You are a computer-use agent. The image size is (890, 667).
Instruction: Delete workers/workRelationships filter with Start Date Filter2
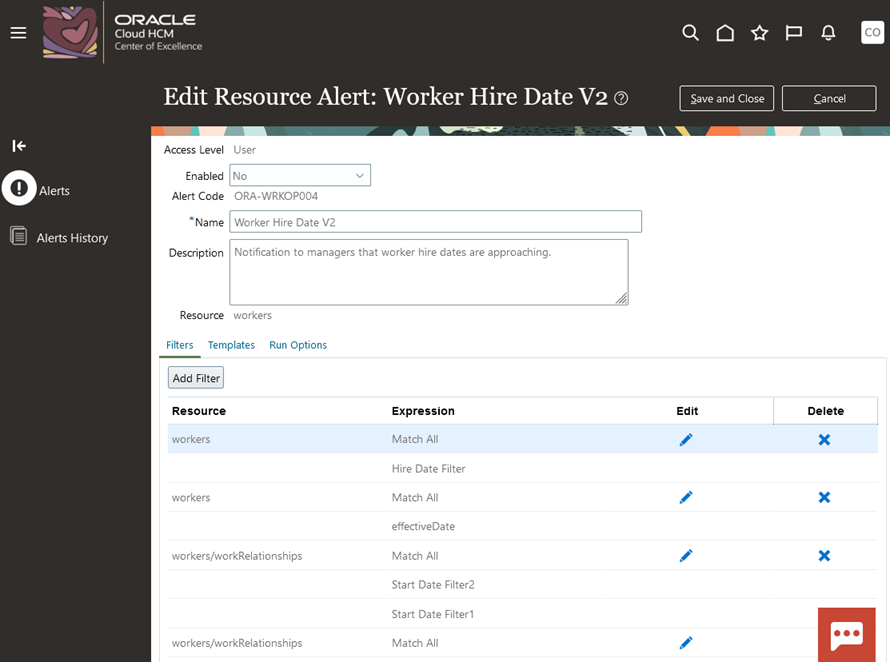point(824,556)
